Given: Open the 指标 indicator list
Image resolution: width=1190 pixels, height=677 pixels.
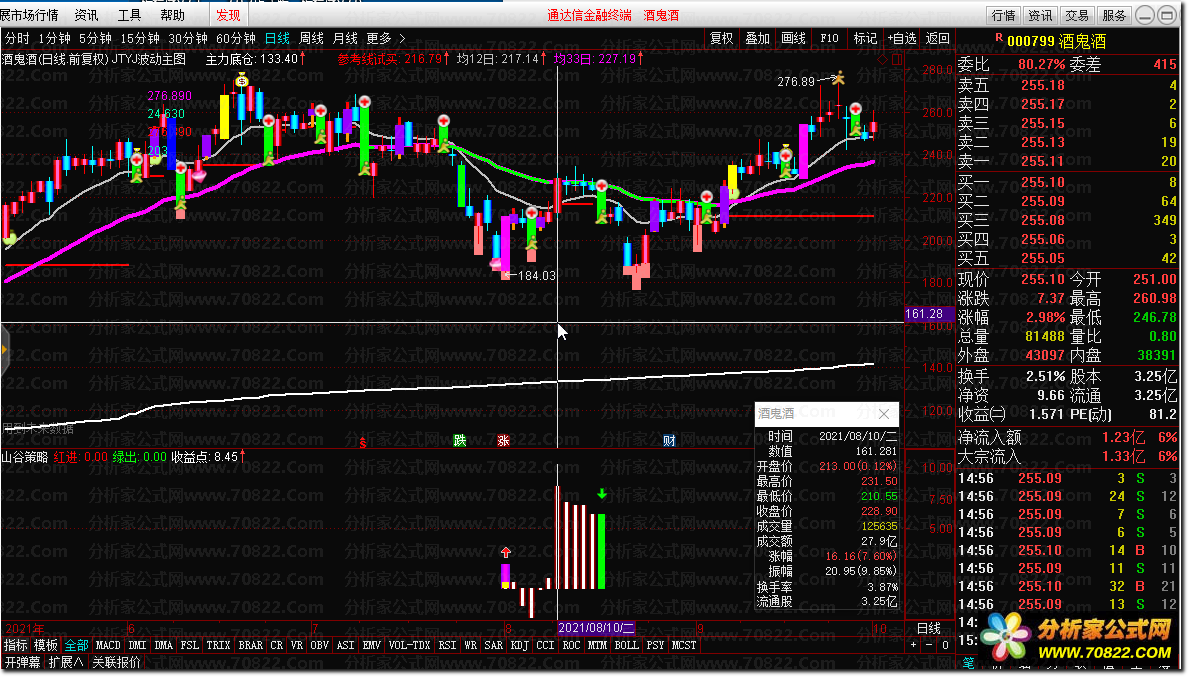Looking at the screenshot, I should (x=15, y=645).
